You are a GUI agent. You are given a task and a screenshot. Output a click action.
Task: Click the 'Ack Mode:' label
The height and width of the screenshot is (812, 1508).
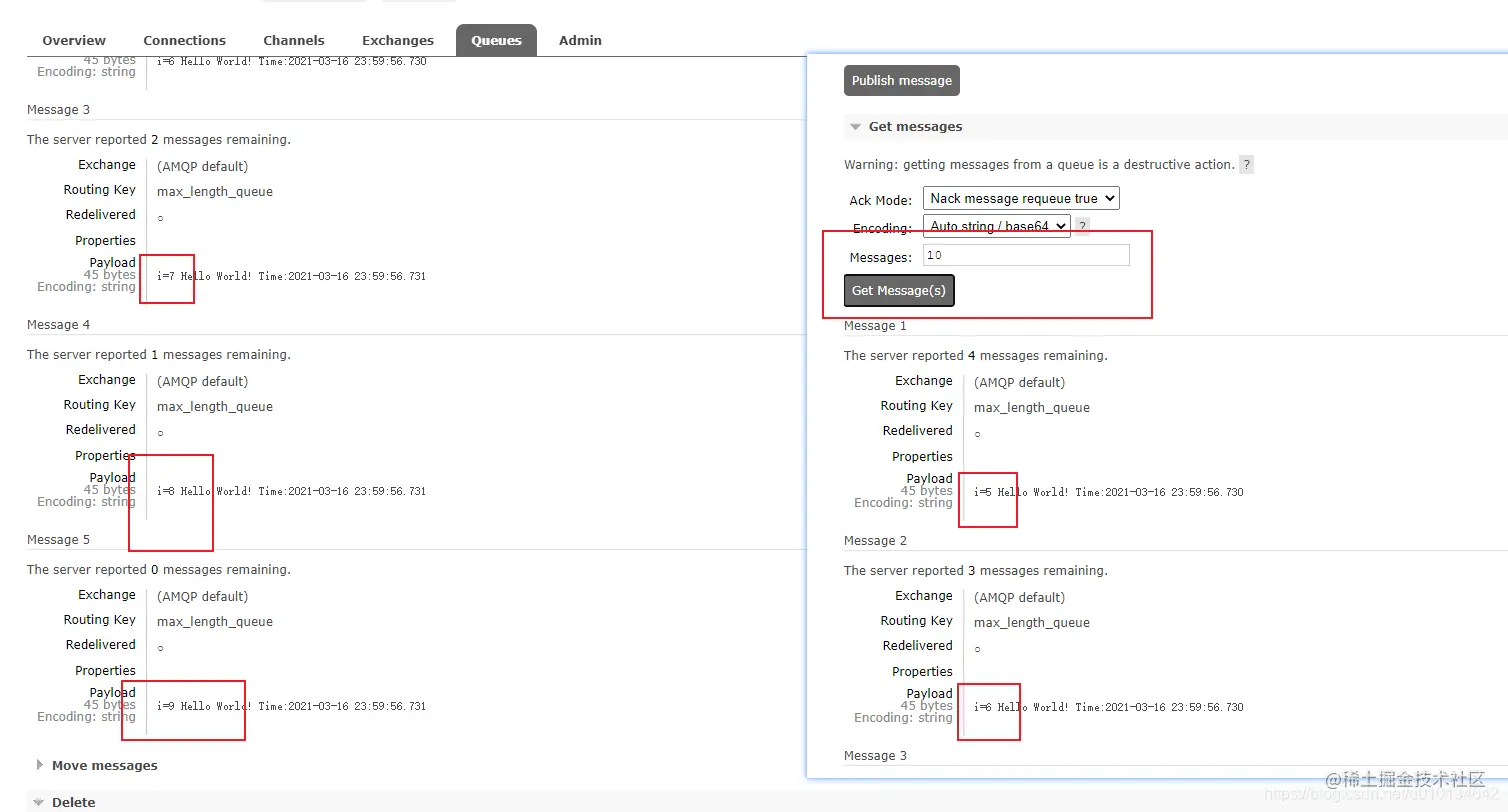pyautogui.click(x=881, y=200)
